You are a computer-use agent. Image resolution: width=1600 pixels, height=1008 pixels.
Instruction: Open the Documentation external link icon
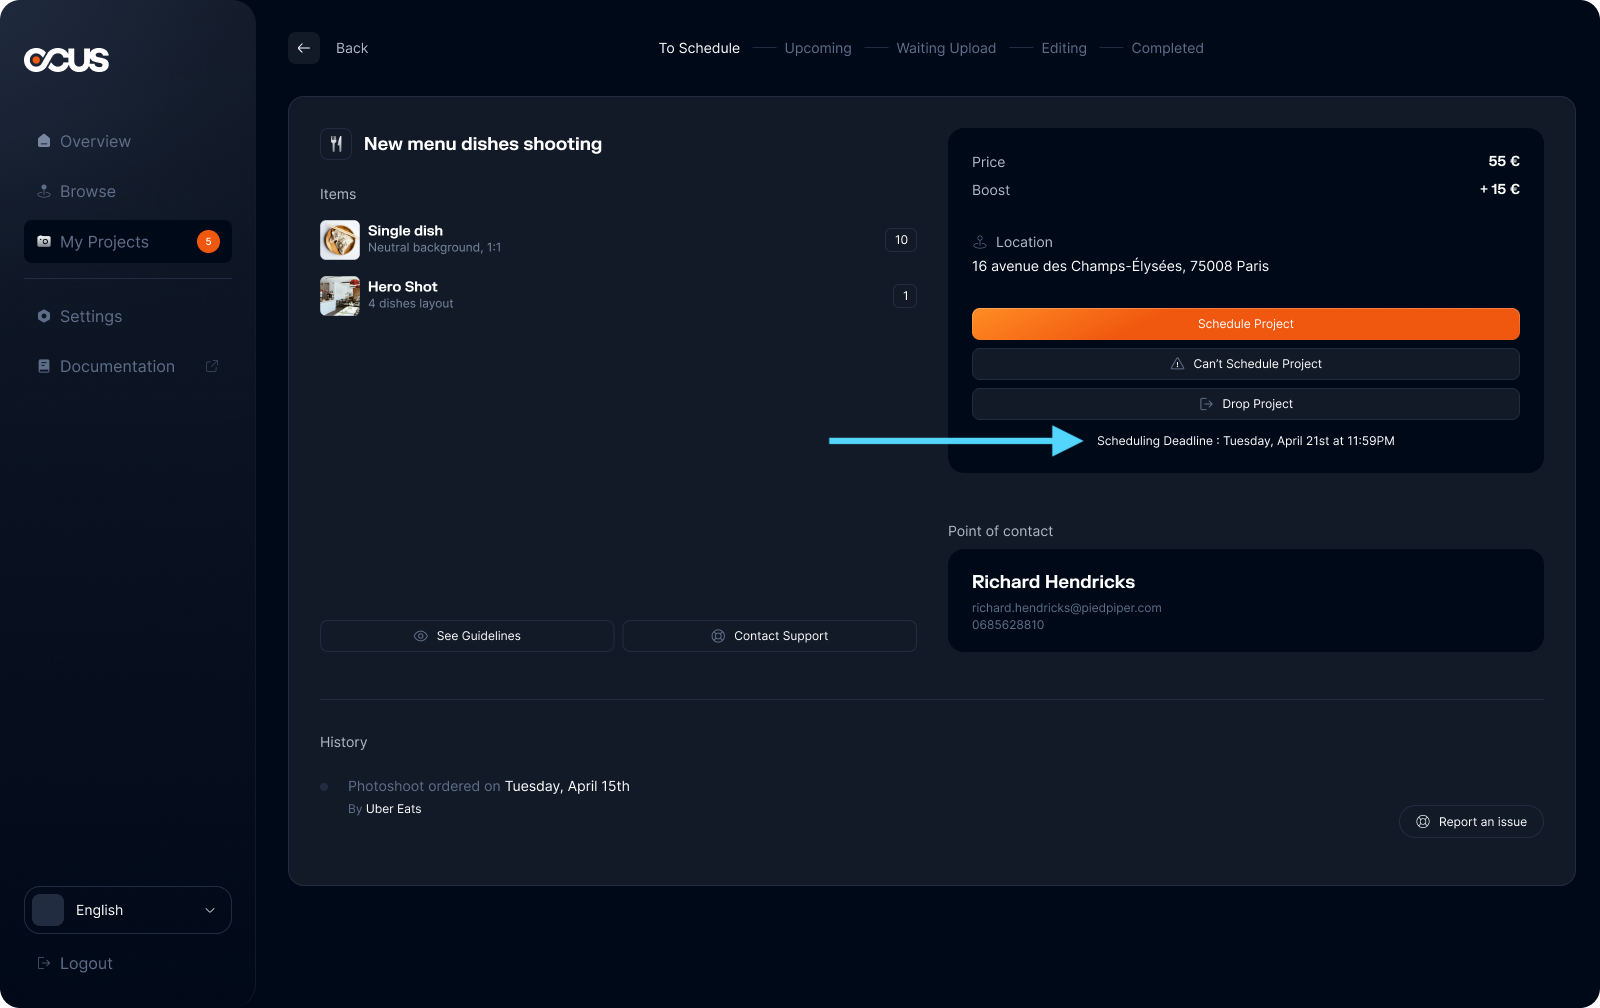pyautogui.click(x=212, y=366)
